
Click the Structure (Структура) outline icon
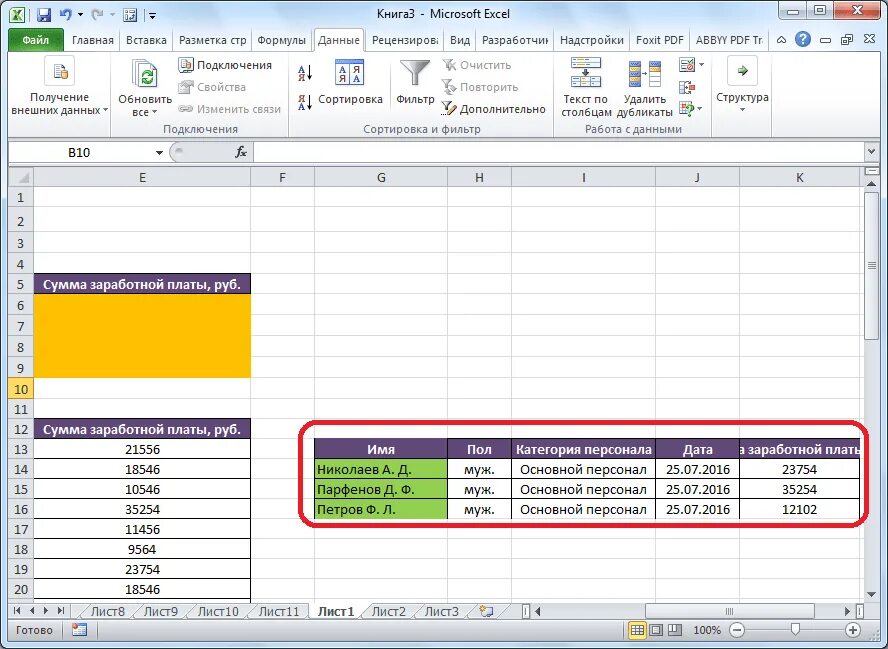[x=742, y=71]
